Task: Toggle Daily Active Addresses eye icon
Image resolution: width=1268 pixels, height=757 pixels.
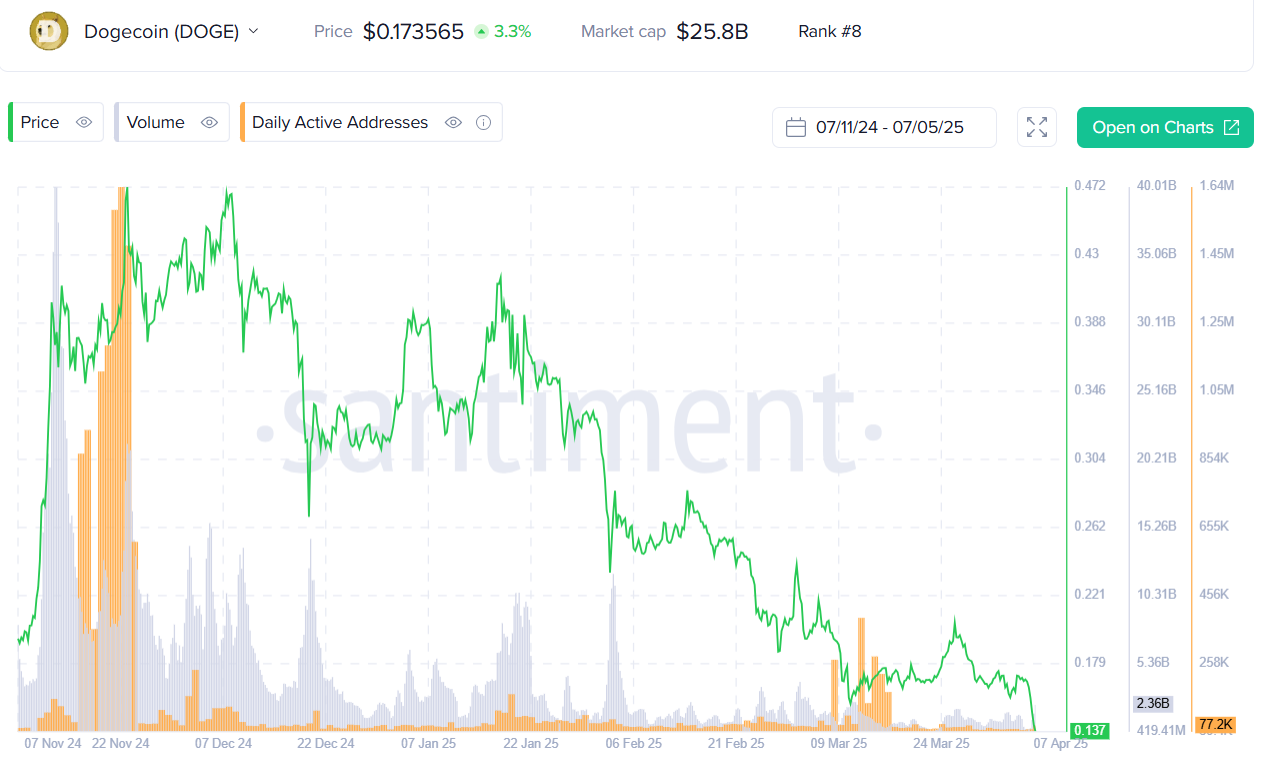Action: click(453, 122)
